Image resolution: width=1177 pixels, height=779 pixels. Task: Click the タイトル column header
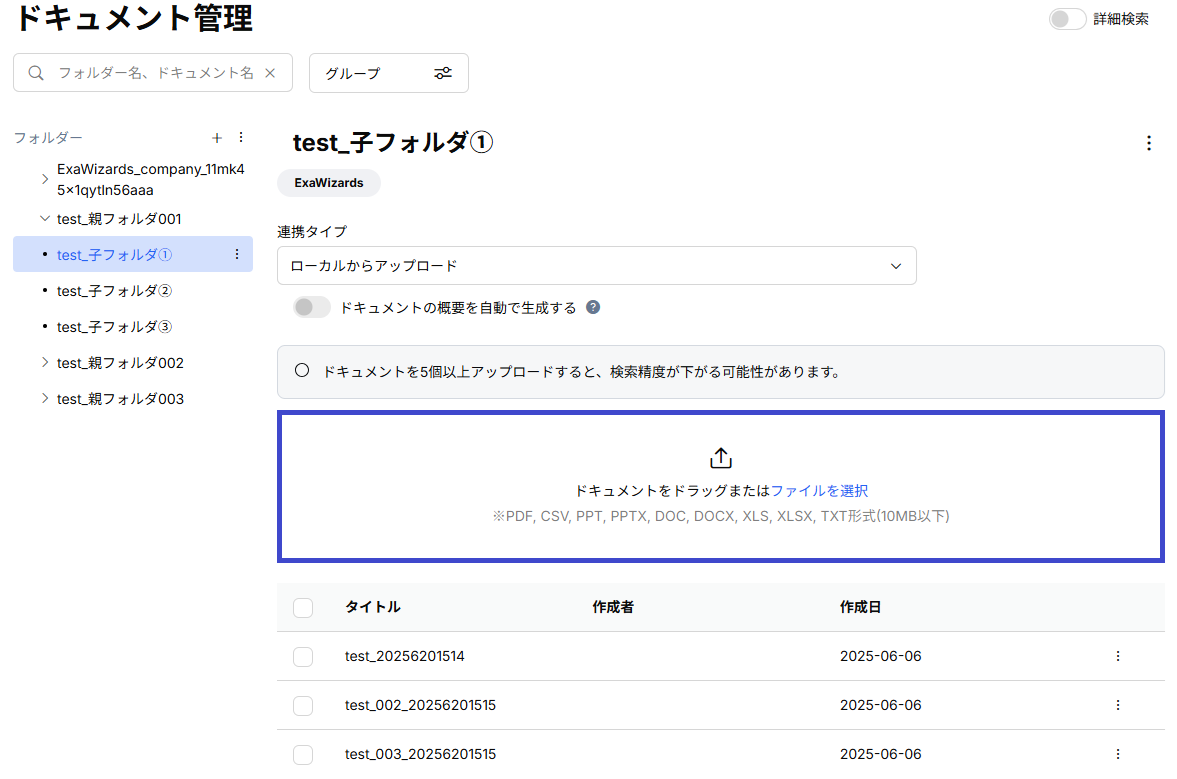tap(372, 606)
